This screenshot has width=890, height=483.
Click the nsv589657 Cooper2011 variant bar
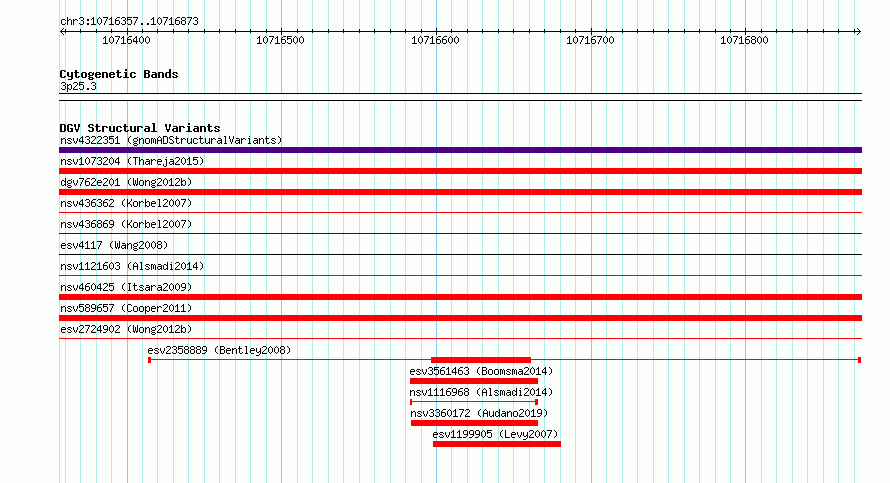[460, 318]
